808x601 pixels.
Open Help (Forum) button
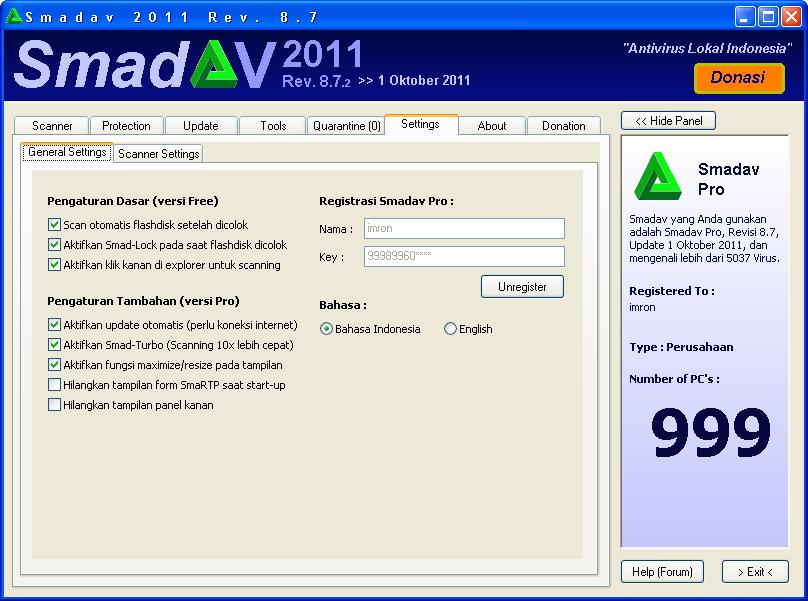click(x=662, y=572)
